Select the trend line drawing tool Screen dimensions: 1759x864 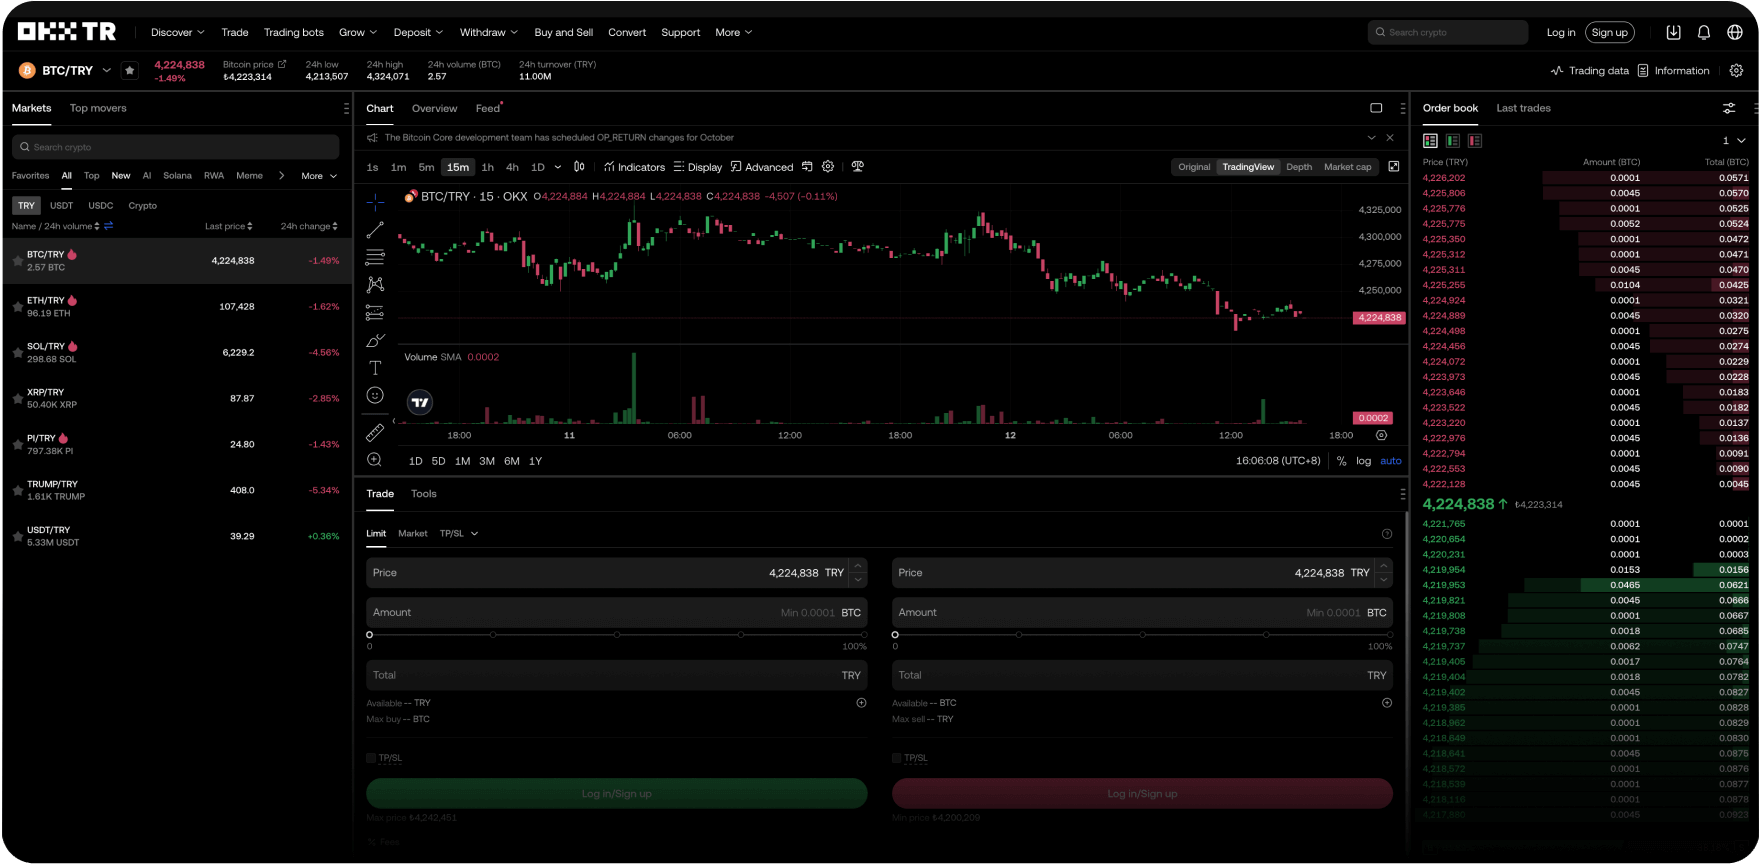pos(375,230)
